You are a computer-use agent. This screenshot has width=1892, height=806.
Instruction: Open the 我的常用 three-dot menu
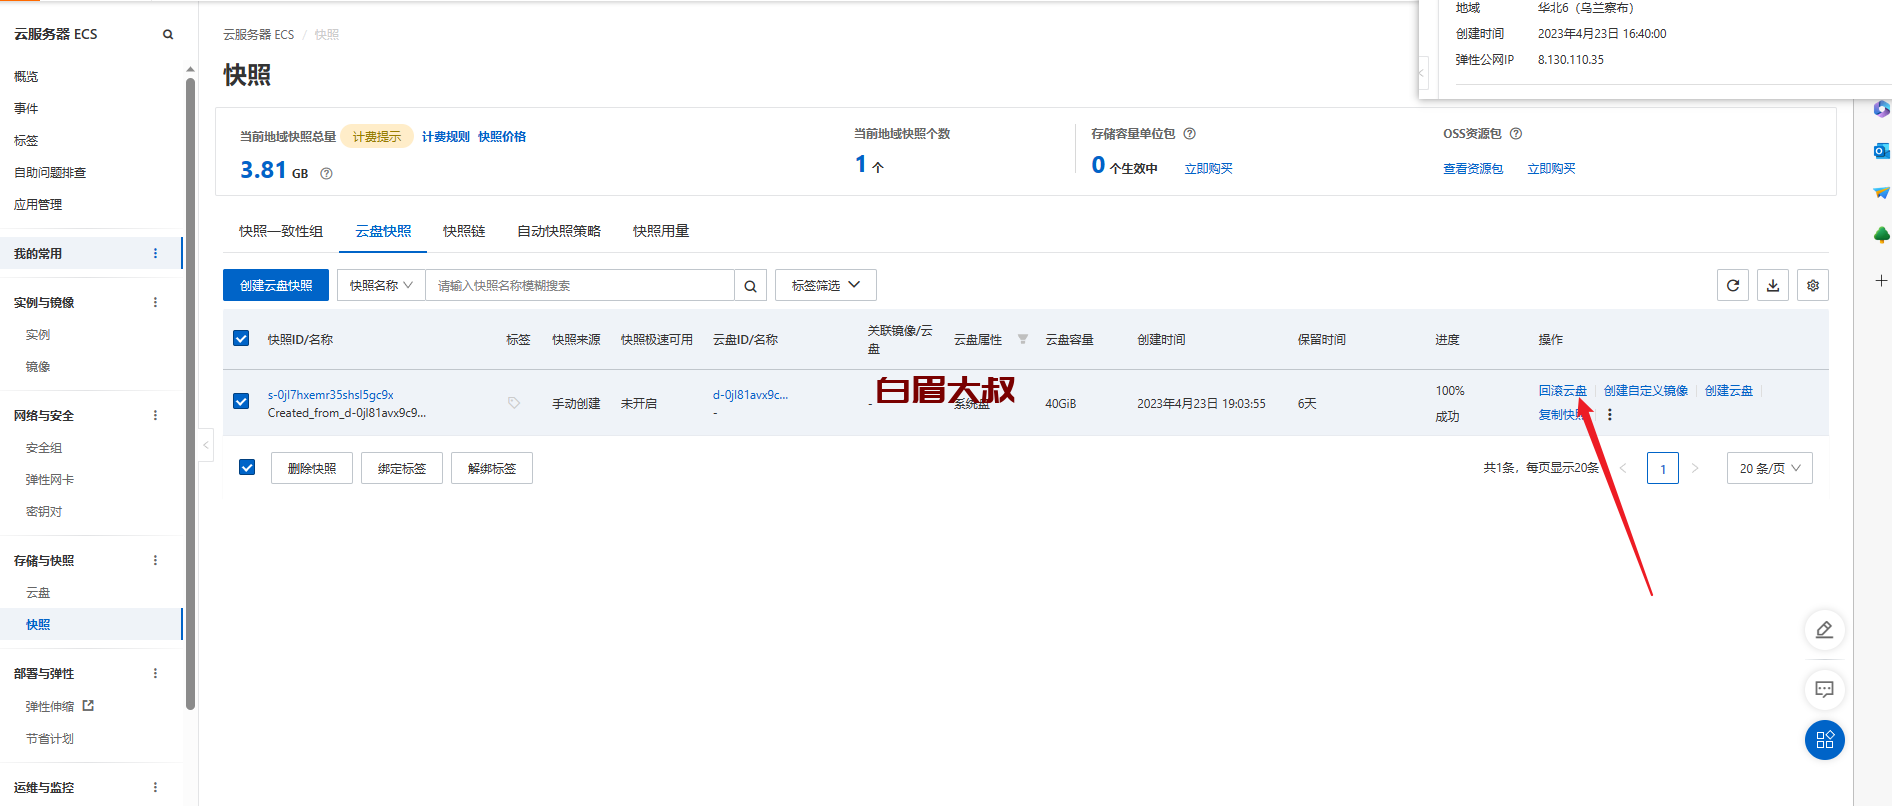pos(155,254)
